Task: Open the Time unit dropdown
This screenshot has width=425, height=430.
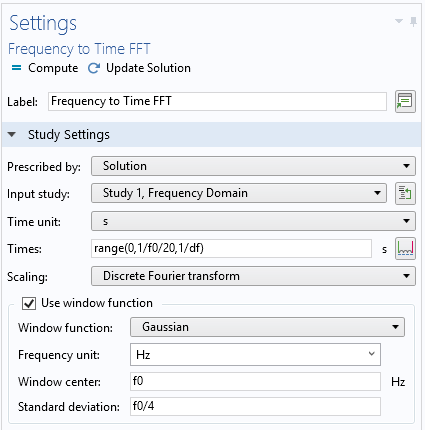Action: pos(253,221)
